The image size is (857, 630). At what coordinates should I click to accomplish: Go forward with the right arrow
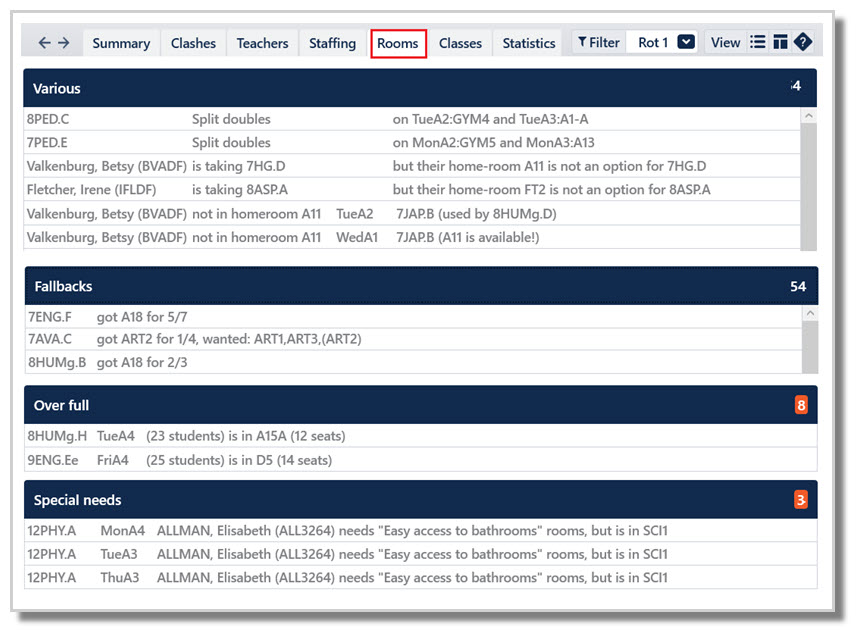(x=64, y=43)
